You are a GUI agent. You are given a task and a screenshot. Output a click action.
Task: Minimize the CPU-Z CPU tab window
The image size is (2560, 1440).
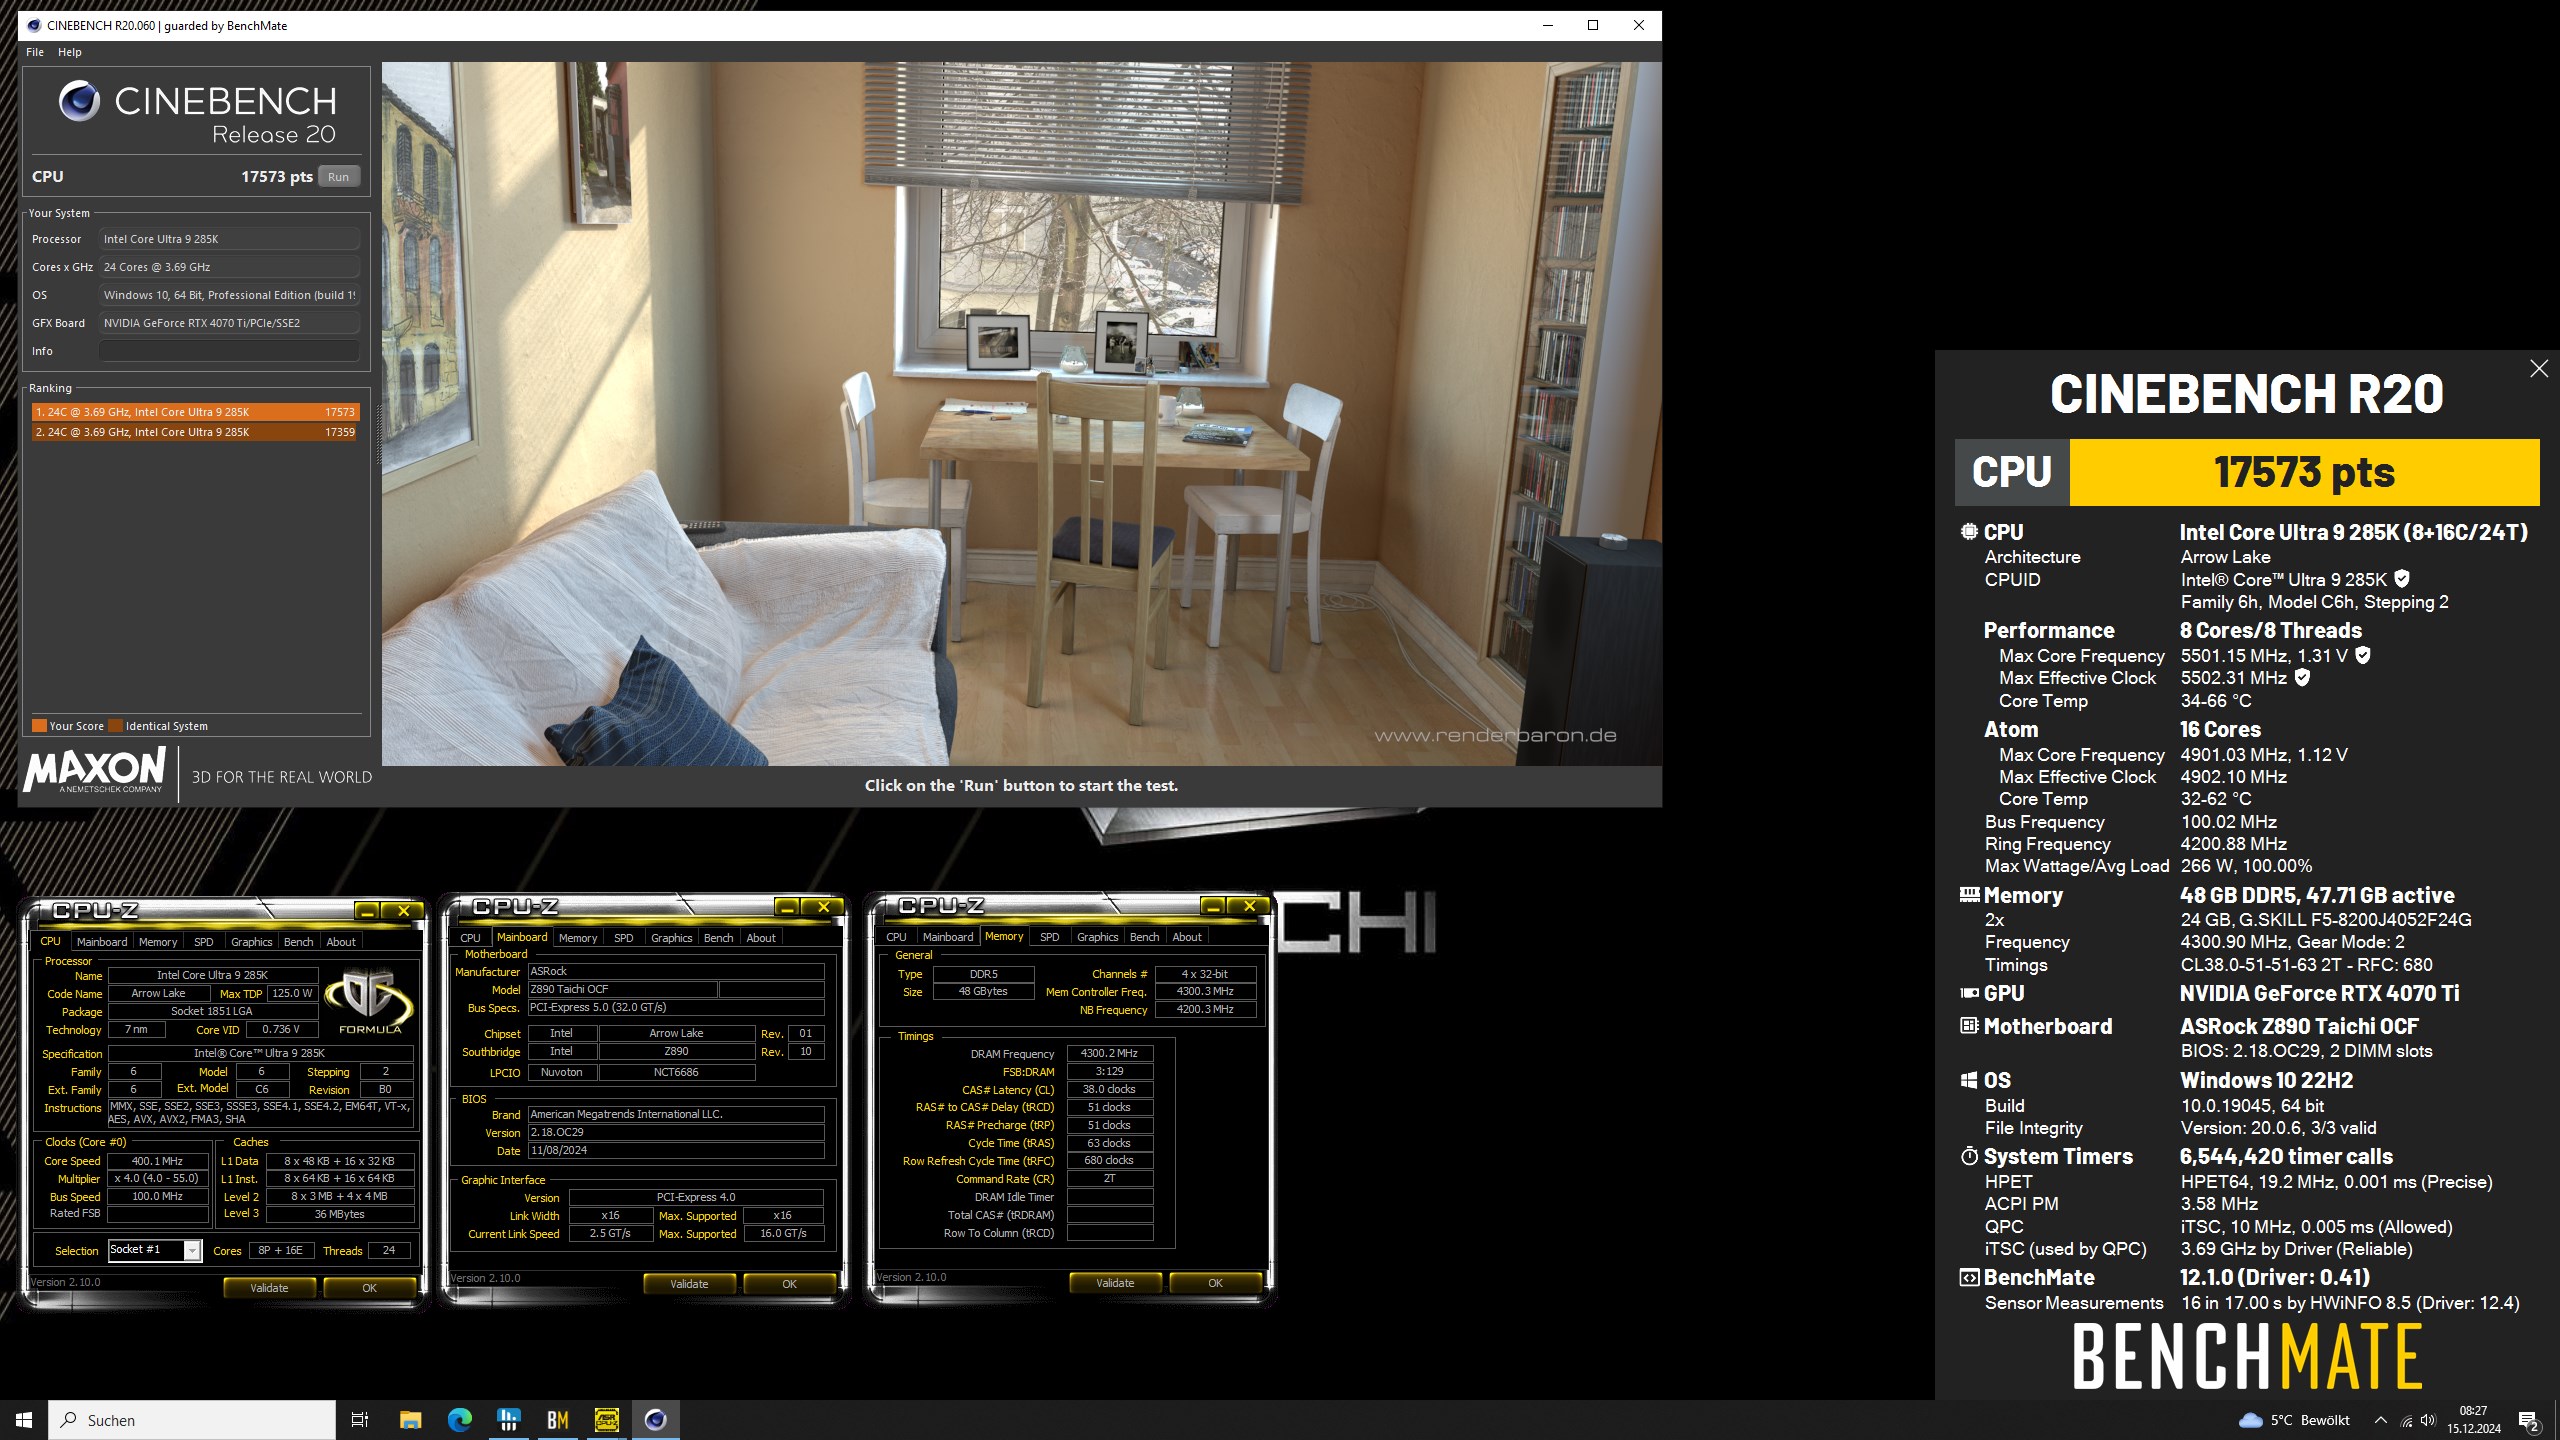pos(367,911)
